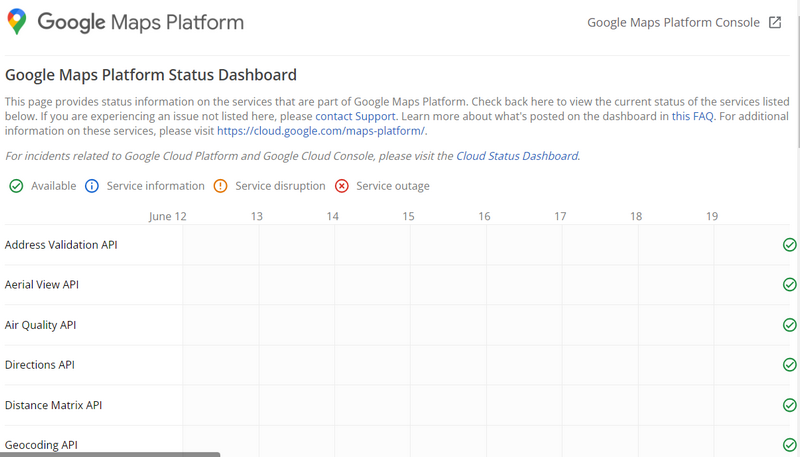
Task: Open the external link icon beside Console
Action: click(775, 22)
